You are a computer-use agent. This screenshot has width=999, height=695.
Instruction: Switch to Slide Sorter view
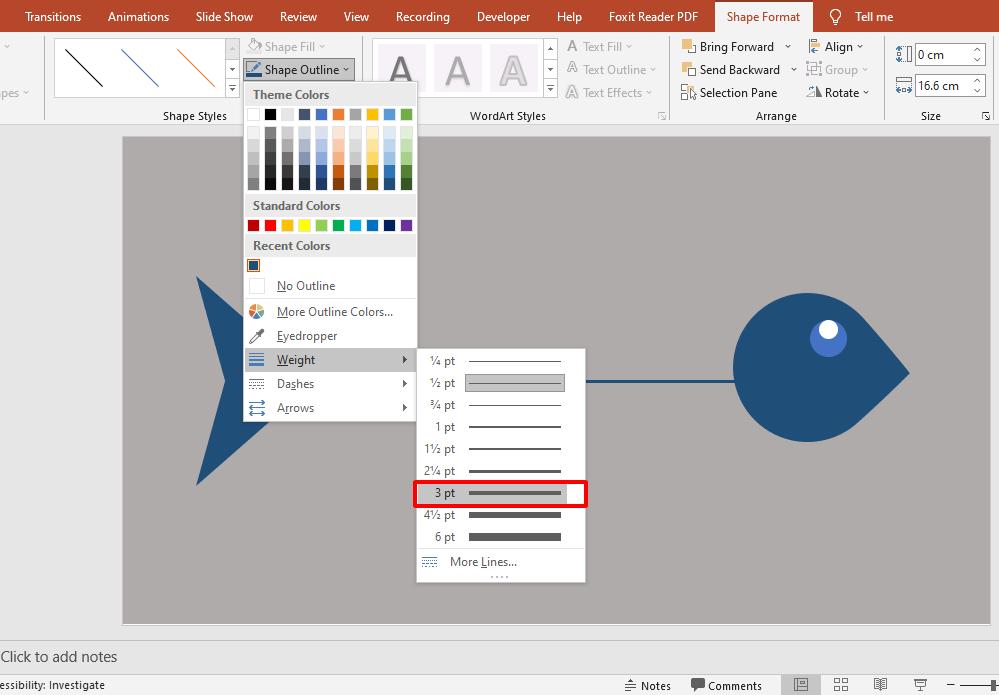tap(841, 684)
